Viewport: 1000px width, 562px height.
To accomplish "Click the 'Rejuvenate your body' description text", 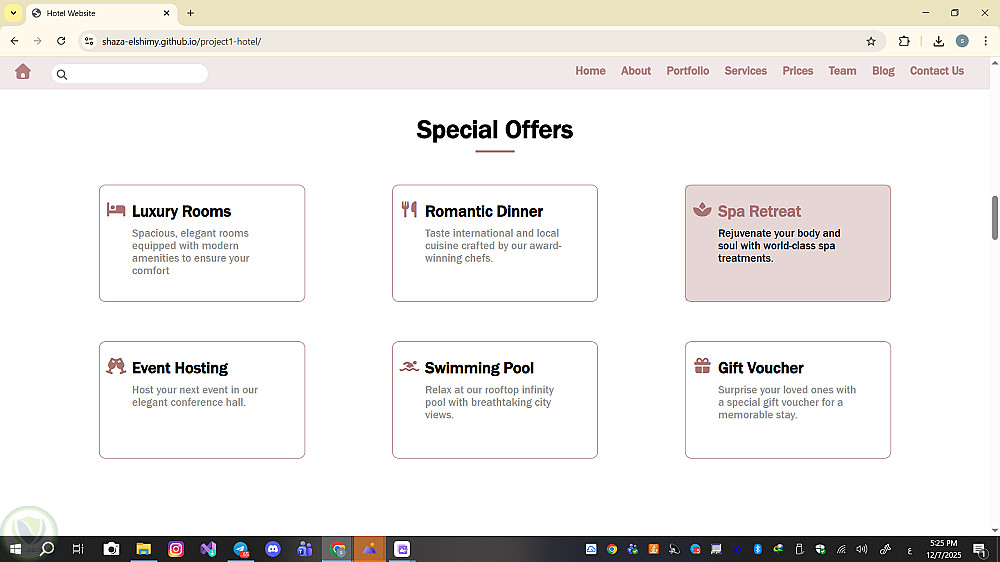I will [x=779, y=246].
